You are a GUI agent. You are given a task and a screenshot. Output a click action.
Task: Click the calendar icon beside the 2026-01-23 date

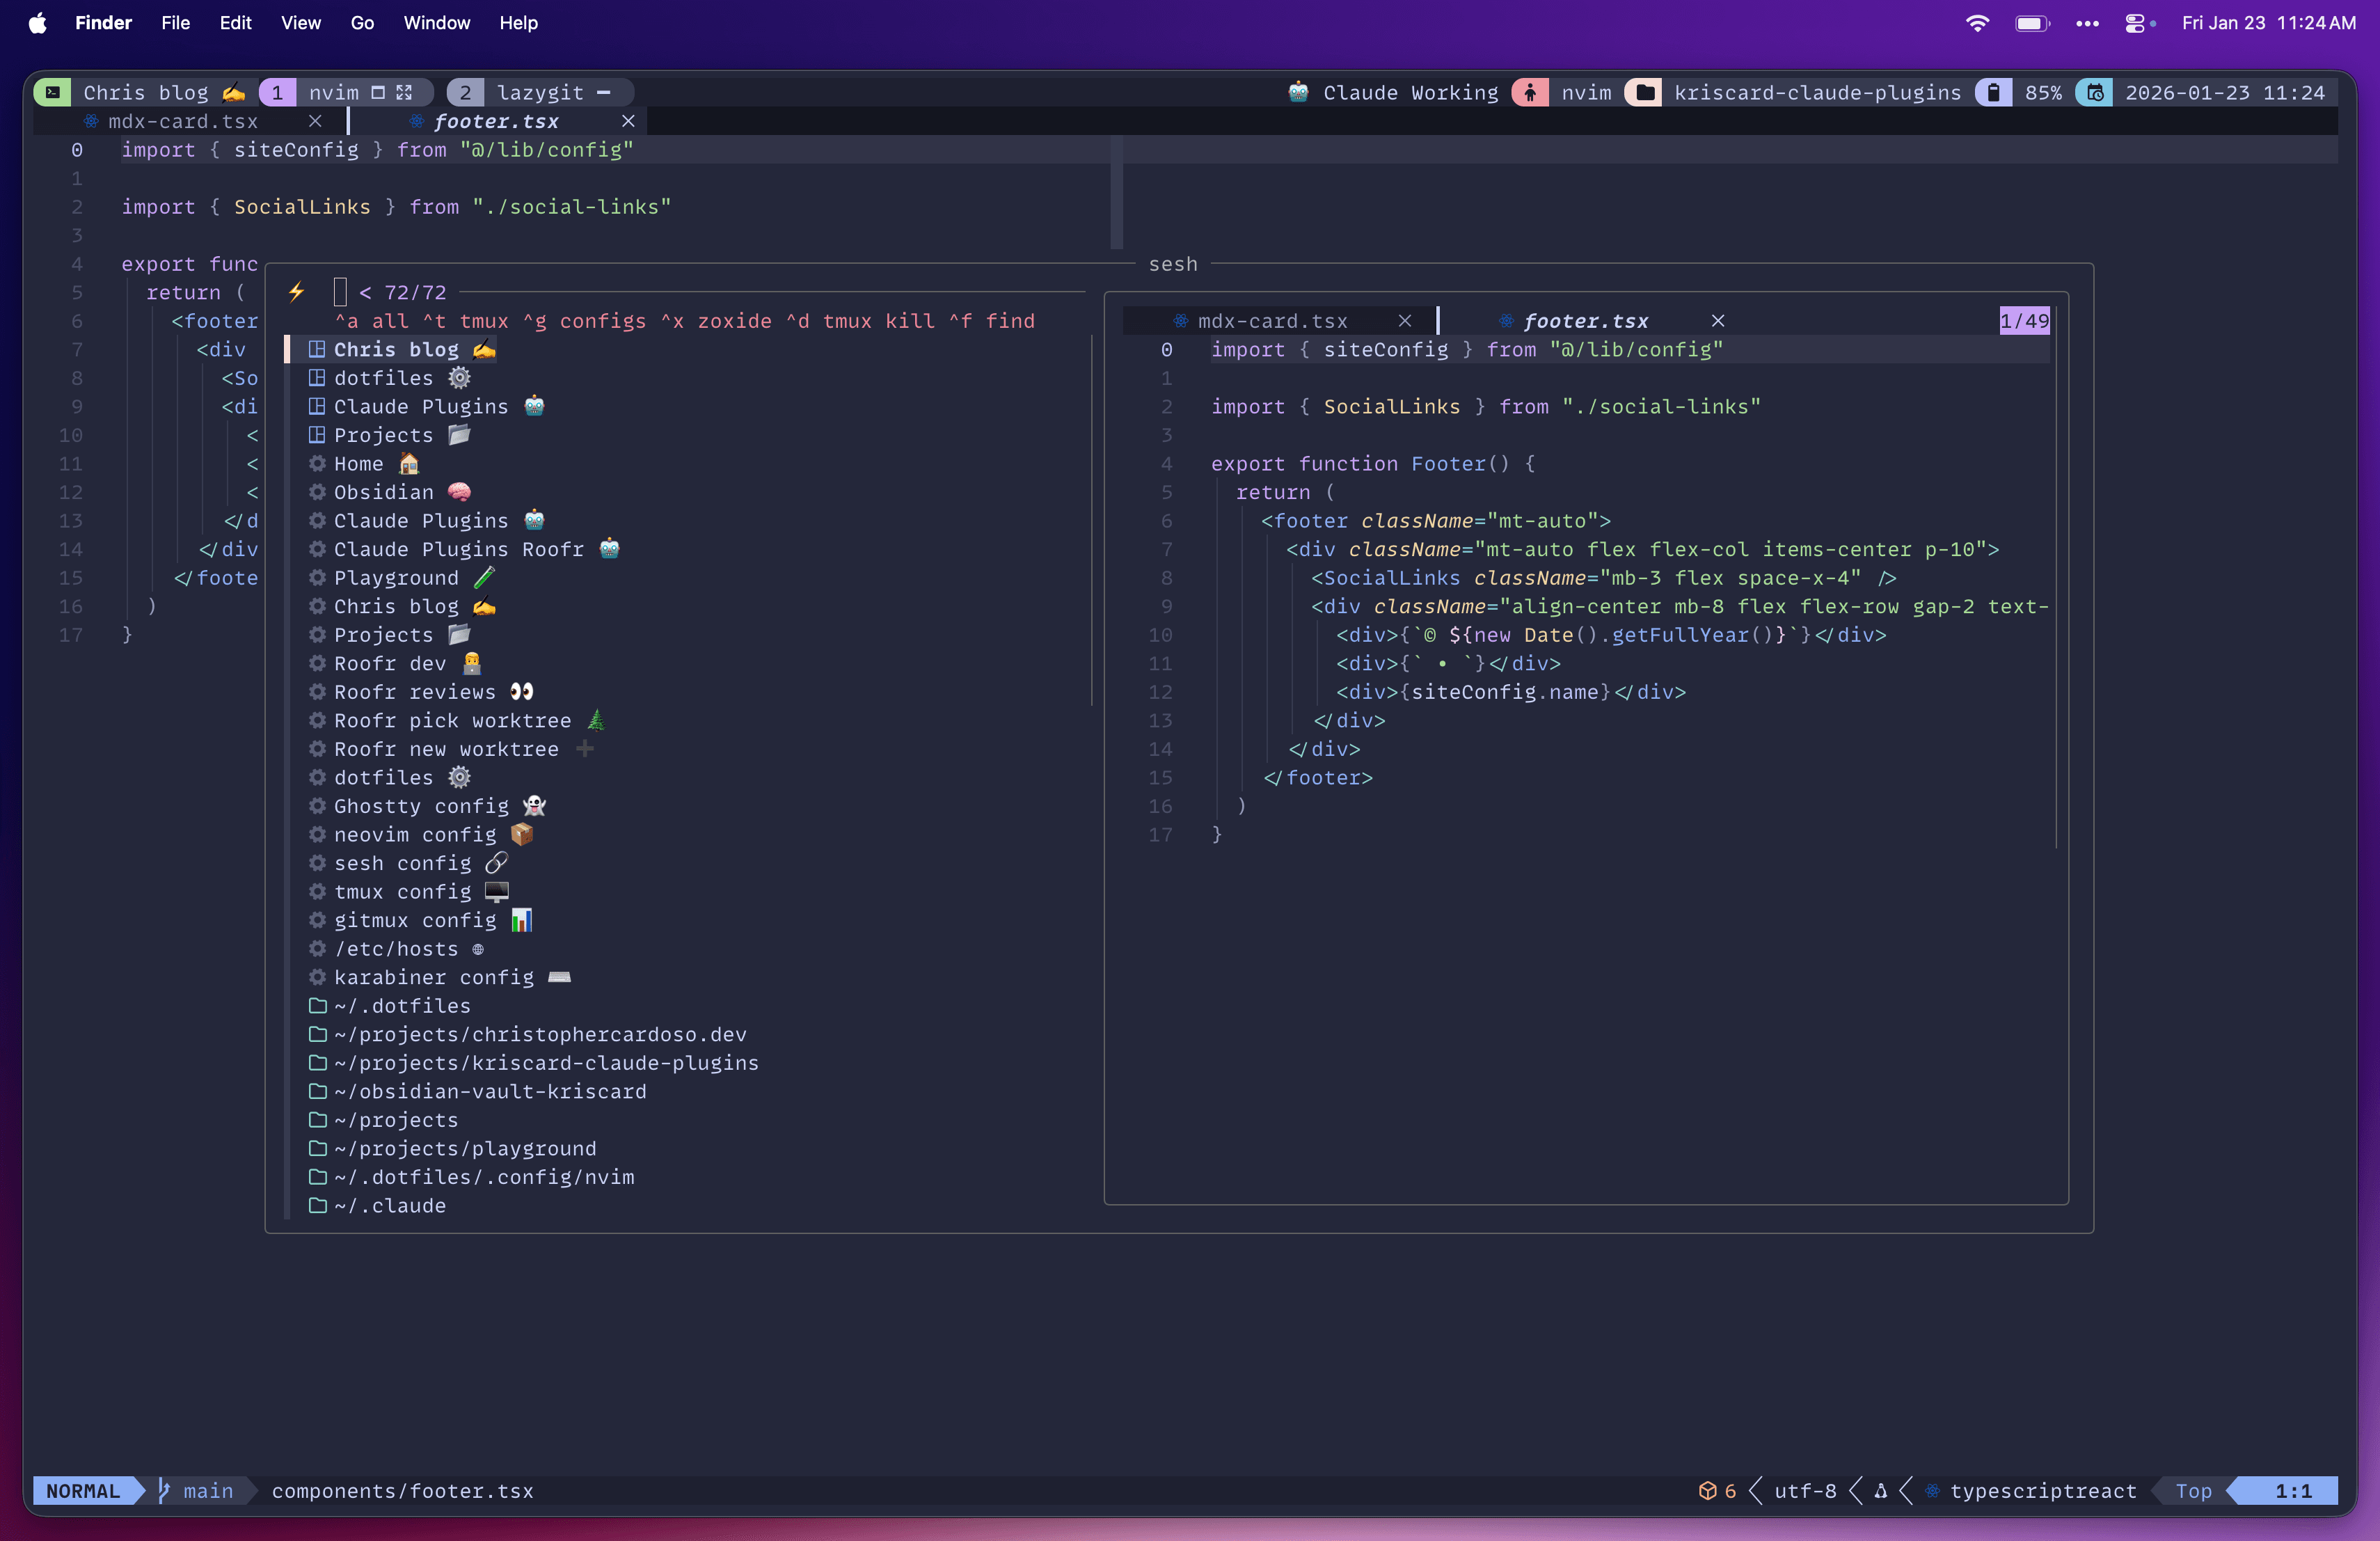(x=2095, y=92)
